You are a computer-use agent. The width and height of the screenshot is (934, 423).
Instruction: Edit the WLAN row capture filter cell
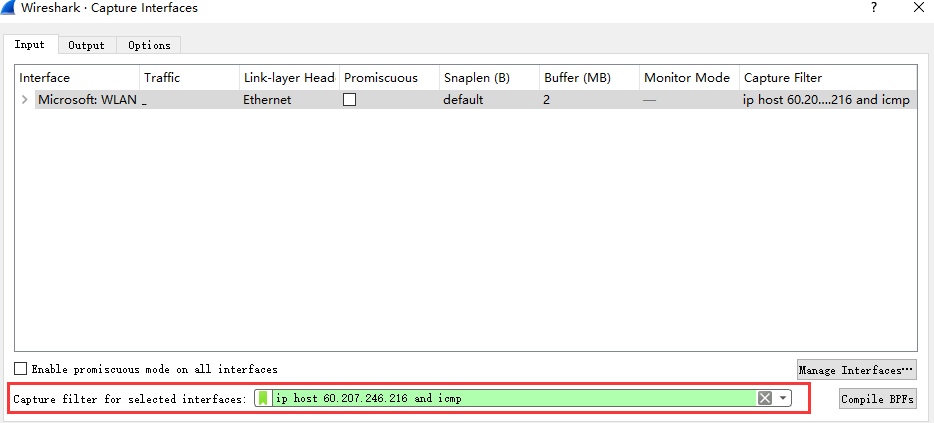(x=826, y=100)
